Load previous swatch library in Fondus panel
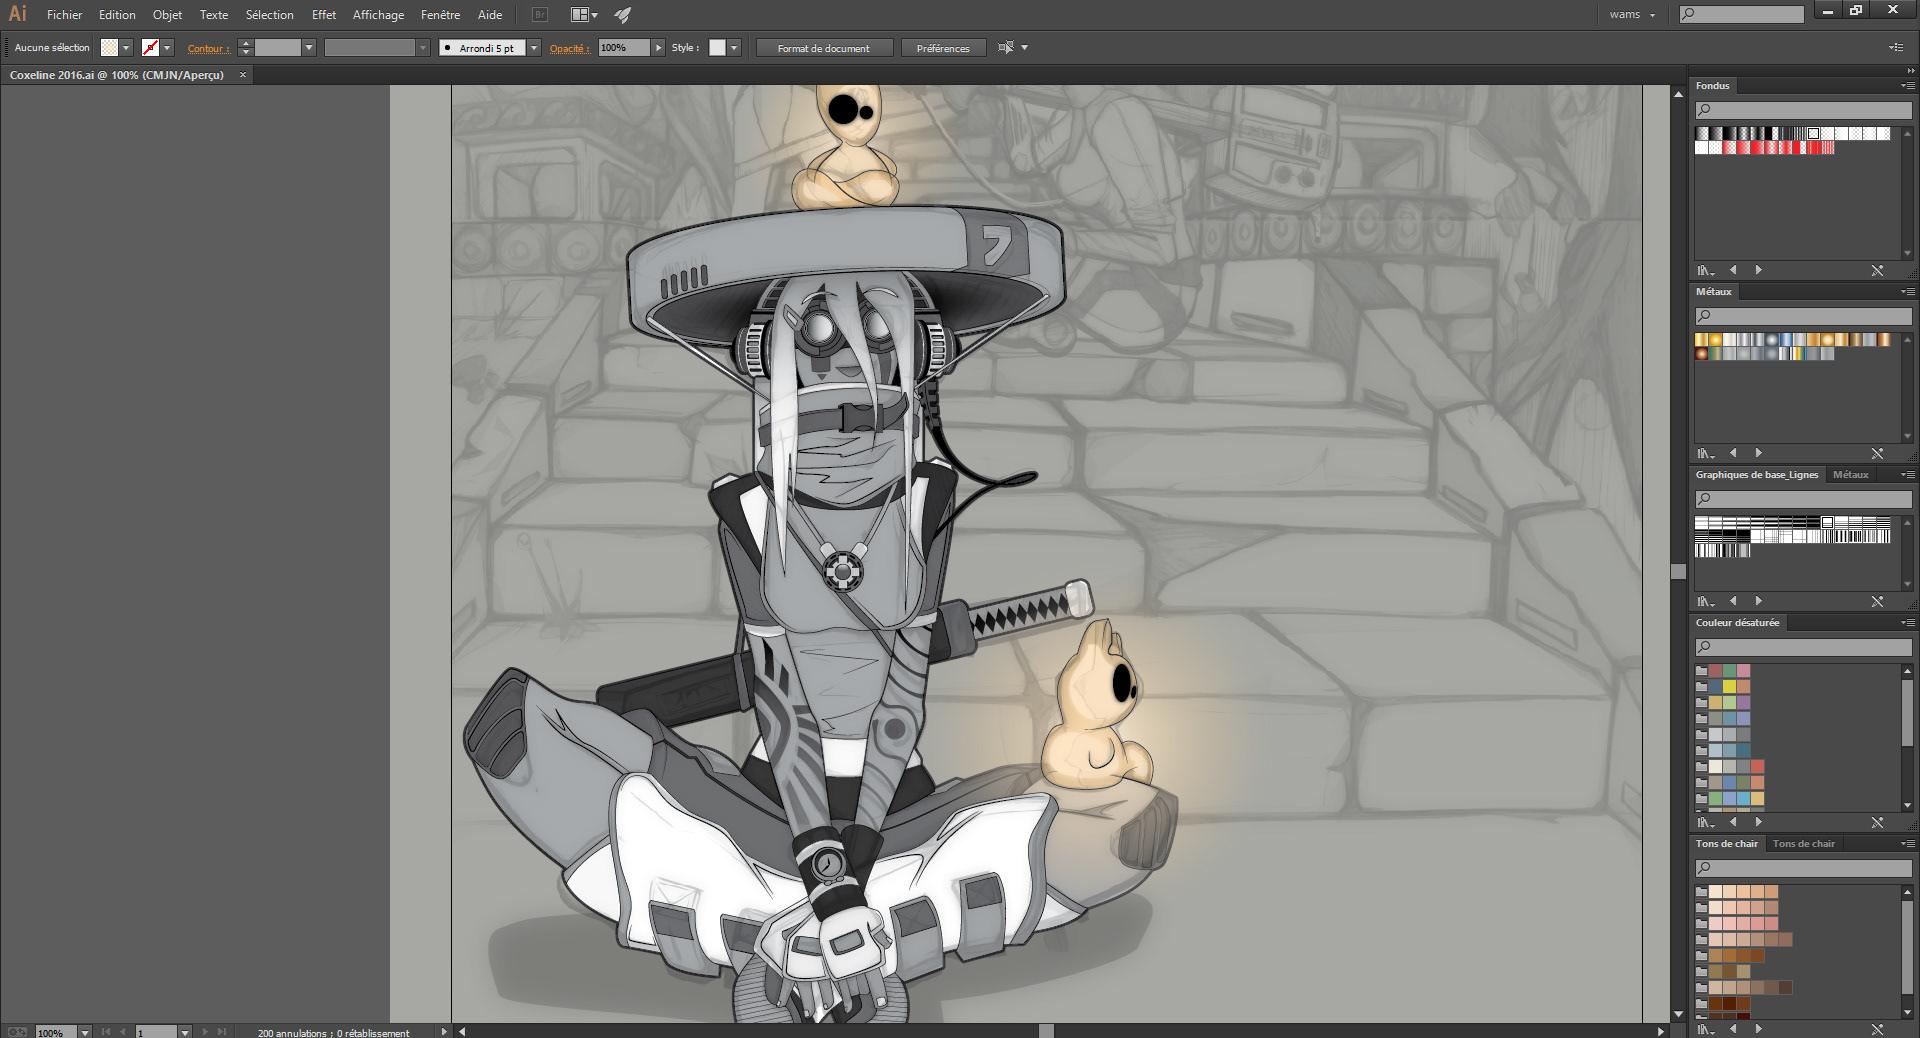This screenshot has height=1038, width=1920. tap(1733, 270)
